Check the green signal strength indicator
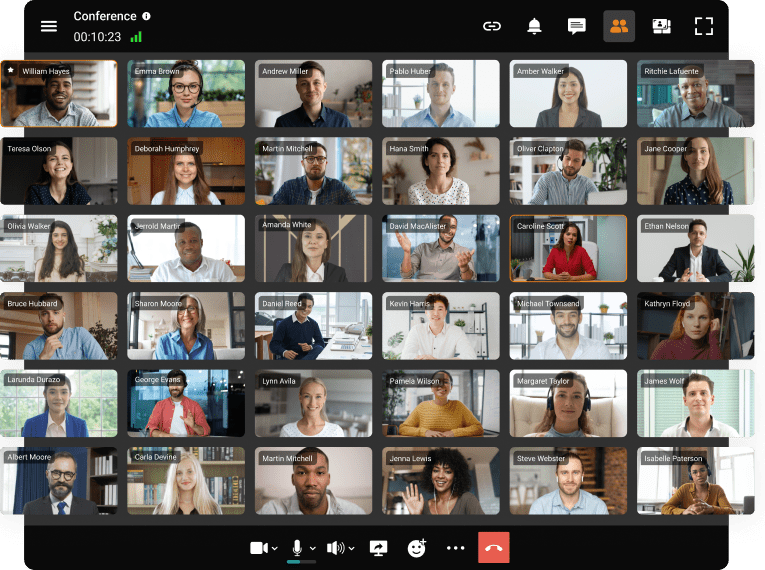Viewport: 765px width, 570px height. click(136, 37)
